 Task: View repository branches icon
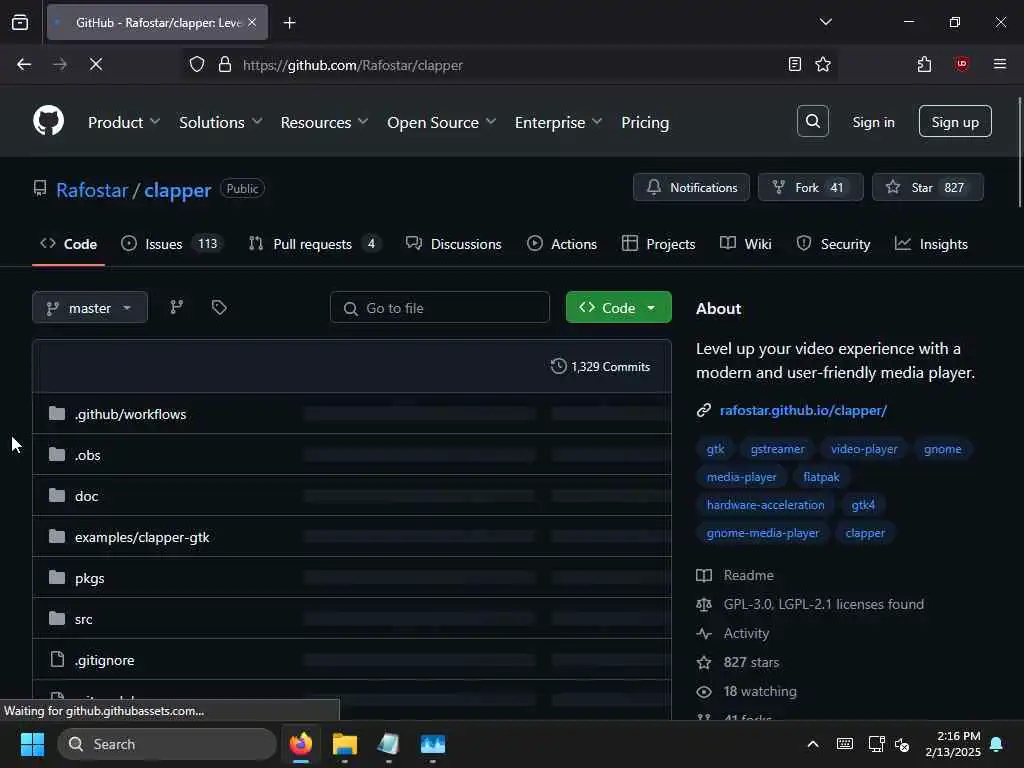pyautogui.click(x=176, y=307)
